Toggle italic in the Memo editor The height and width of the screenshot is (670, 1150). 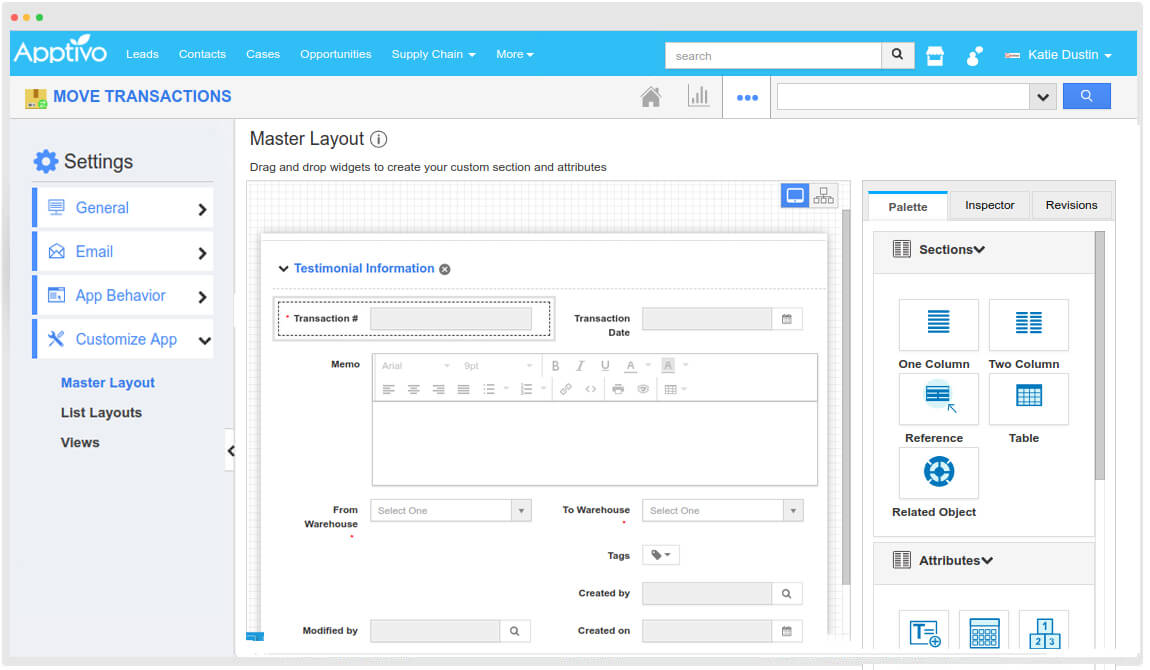pos(580,366)
